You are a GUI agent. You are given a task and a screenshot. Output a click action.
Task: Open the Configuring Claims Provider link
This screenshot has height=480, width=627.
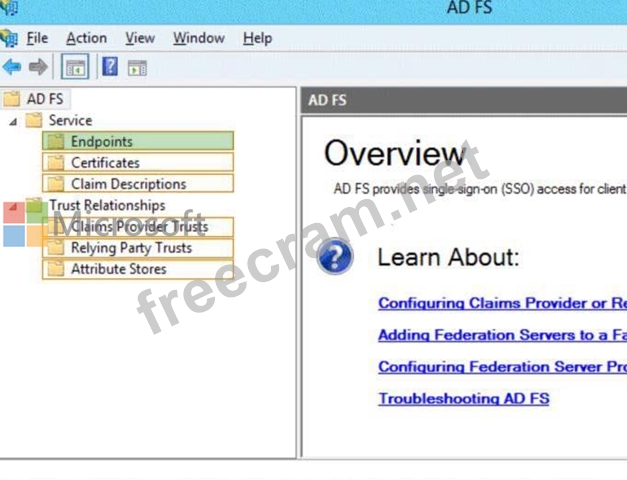502,303
